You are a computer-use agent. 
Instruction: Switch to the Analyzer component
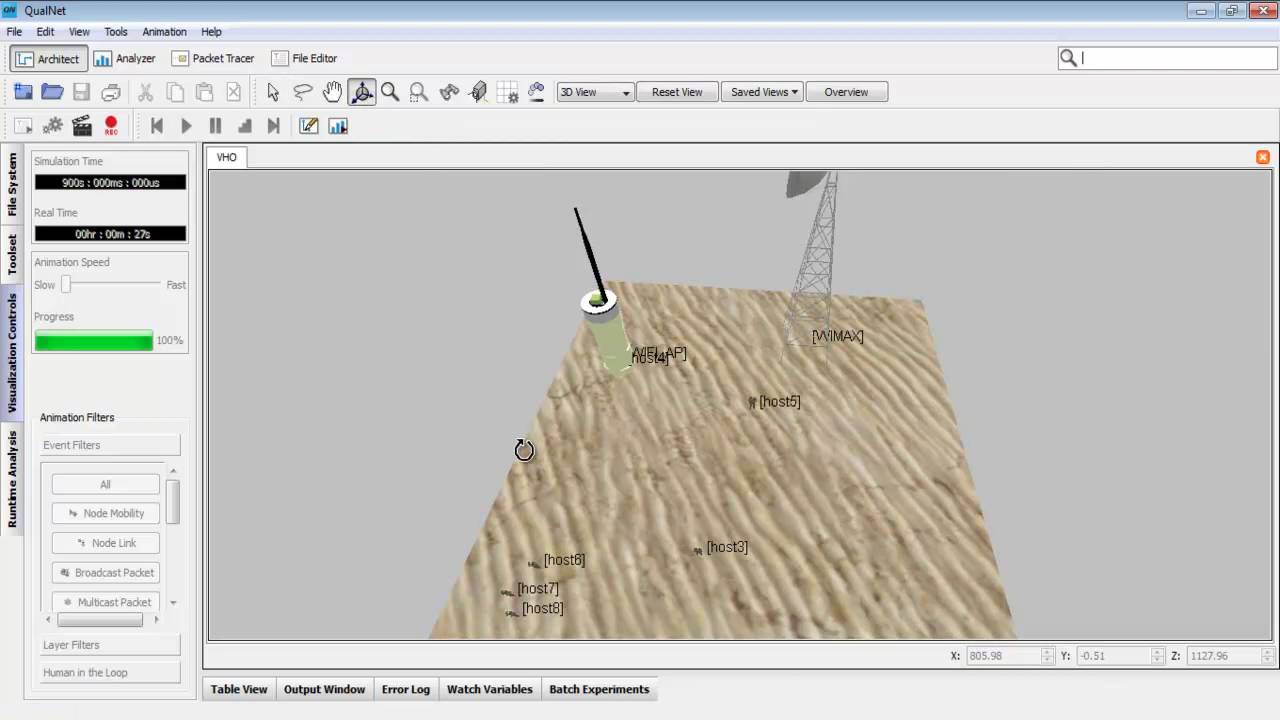click(x=125, y=58)
